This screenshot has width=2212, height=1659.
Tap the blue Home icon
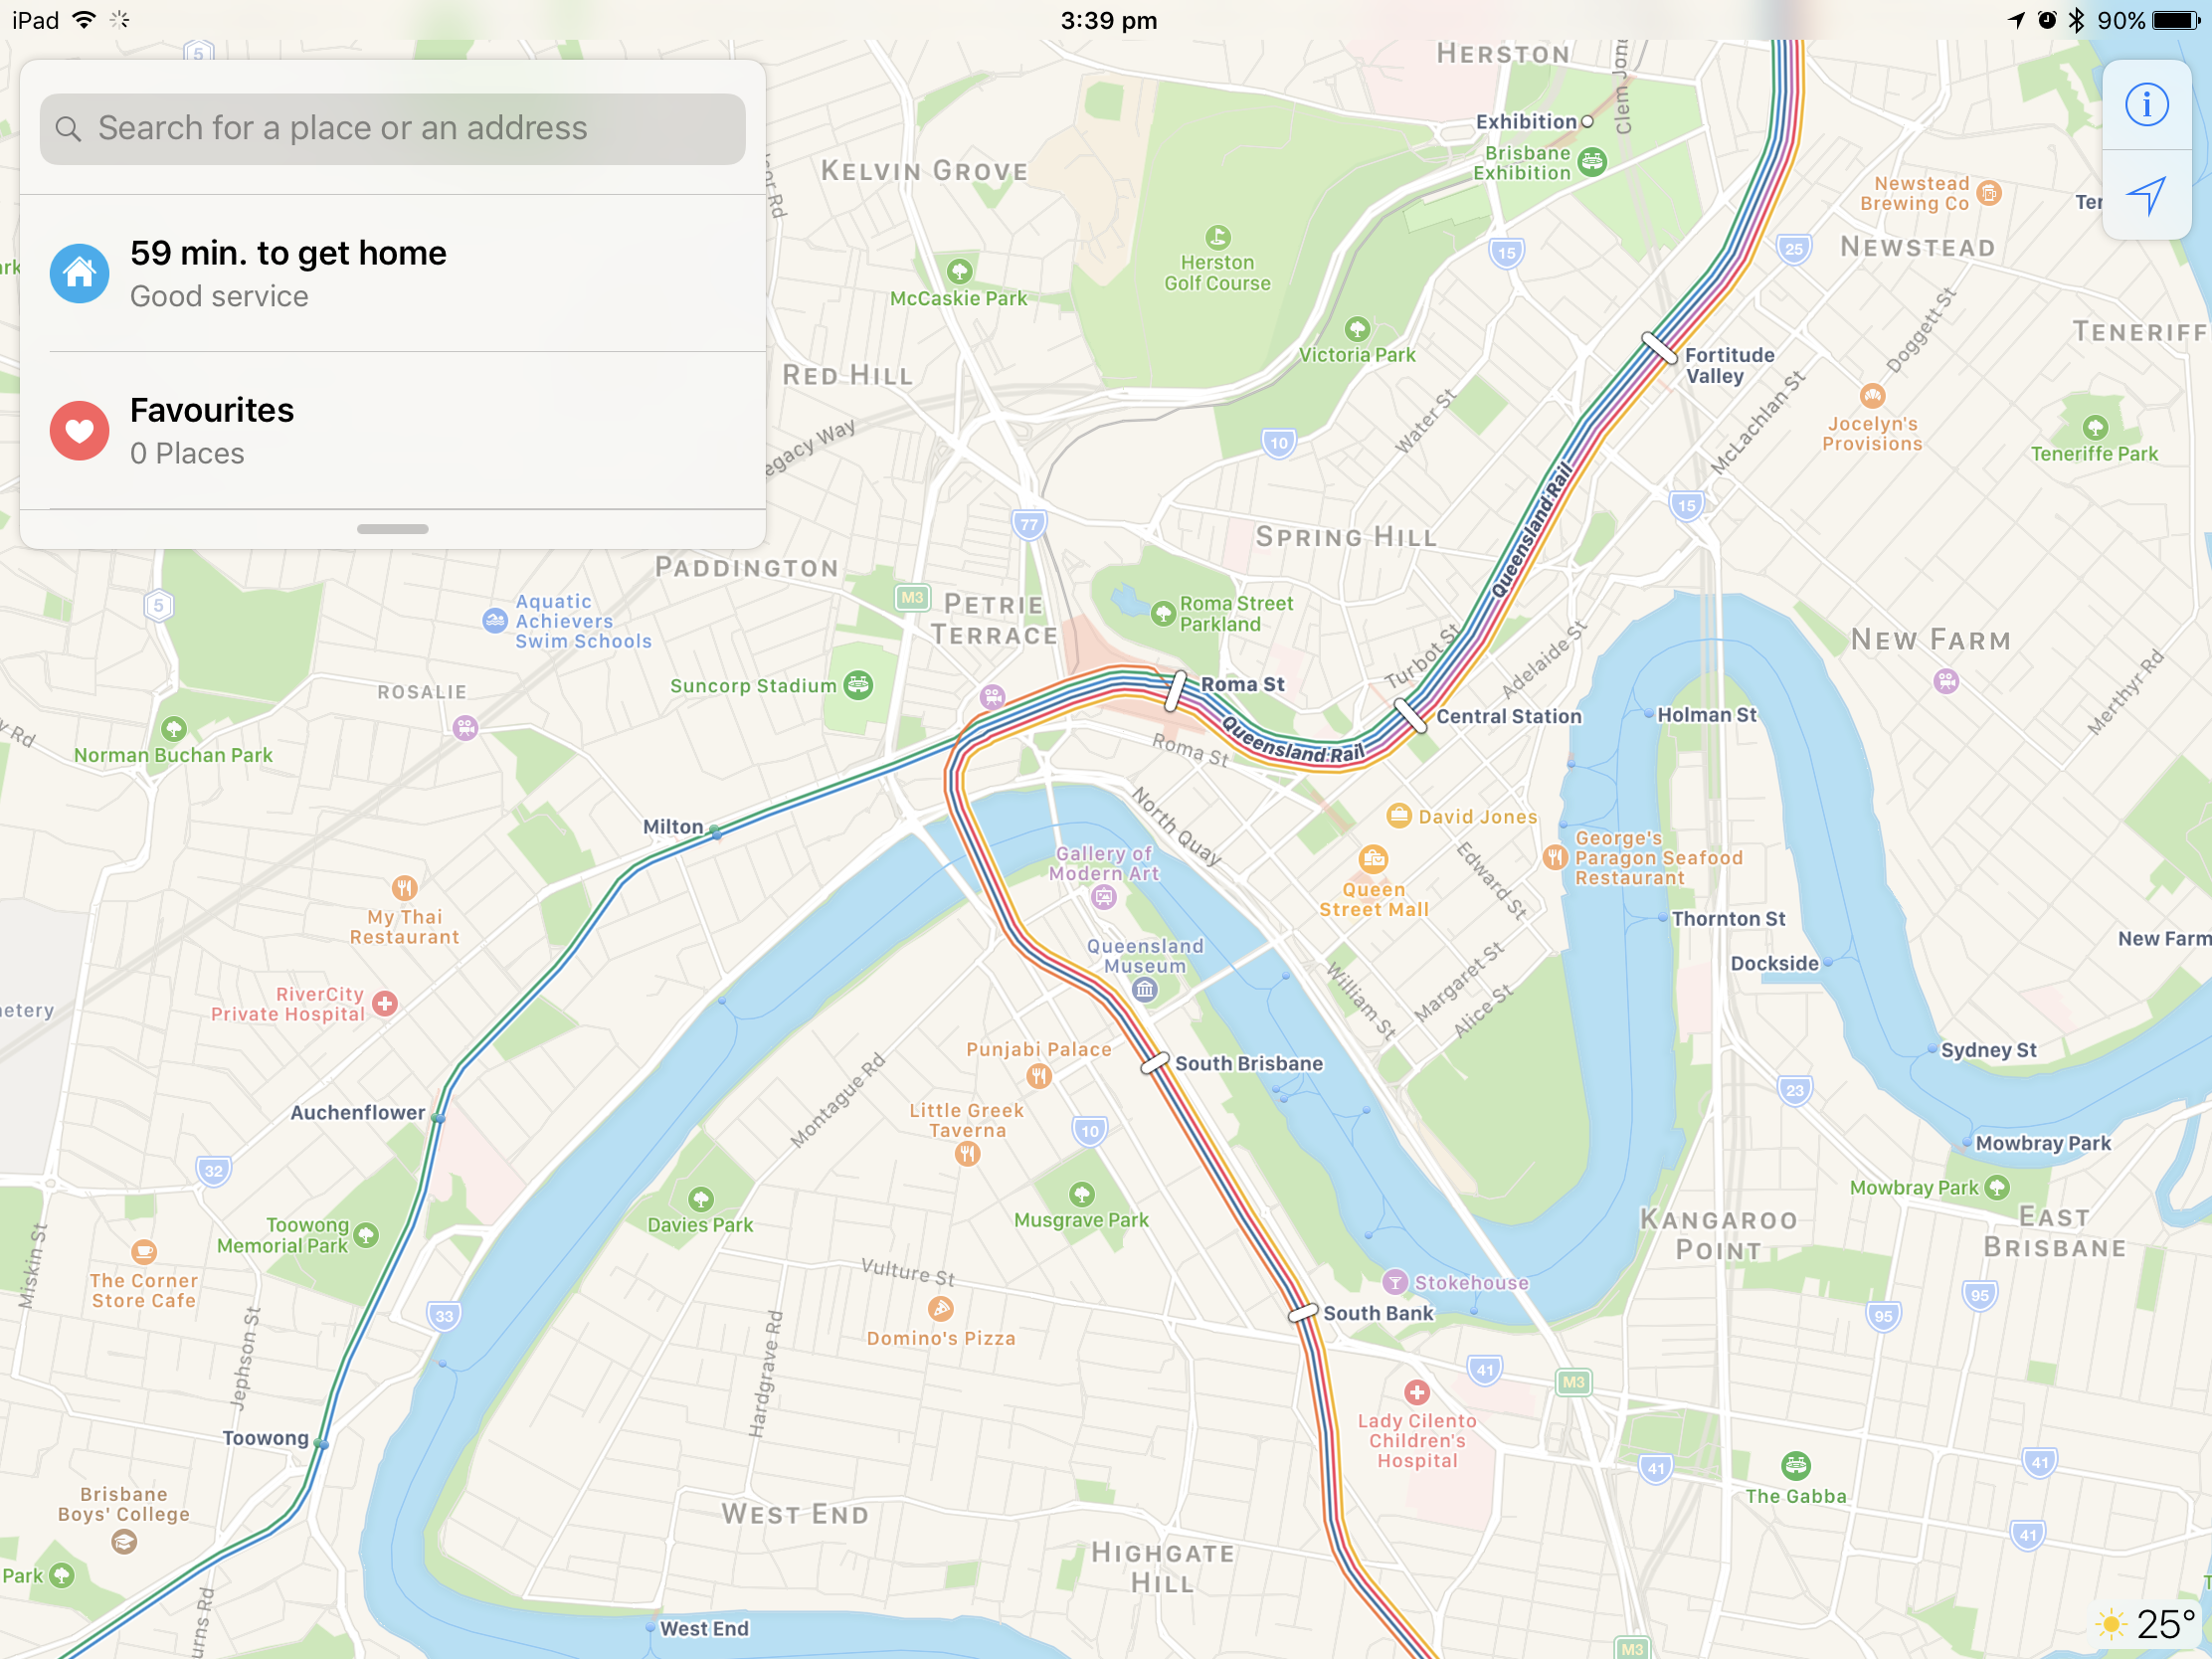[80, 273]
